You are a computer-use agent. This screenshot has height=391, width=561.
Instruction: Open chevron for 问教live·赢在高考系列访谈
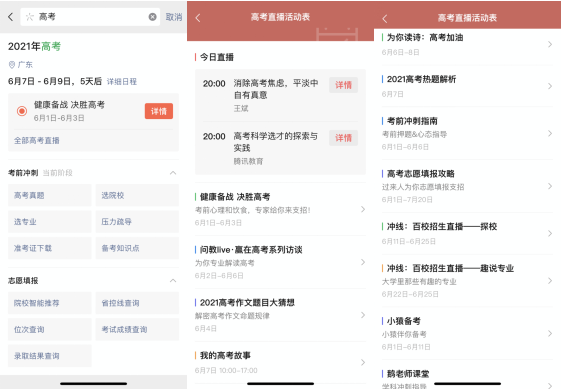(x=363, y=262)
